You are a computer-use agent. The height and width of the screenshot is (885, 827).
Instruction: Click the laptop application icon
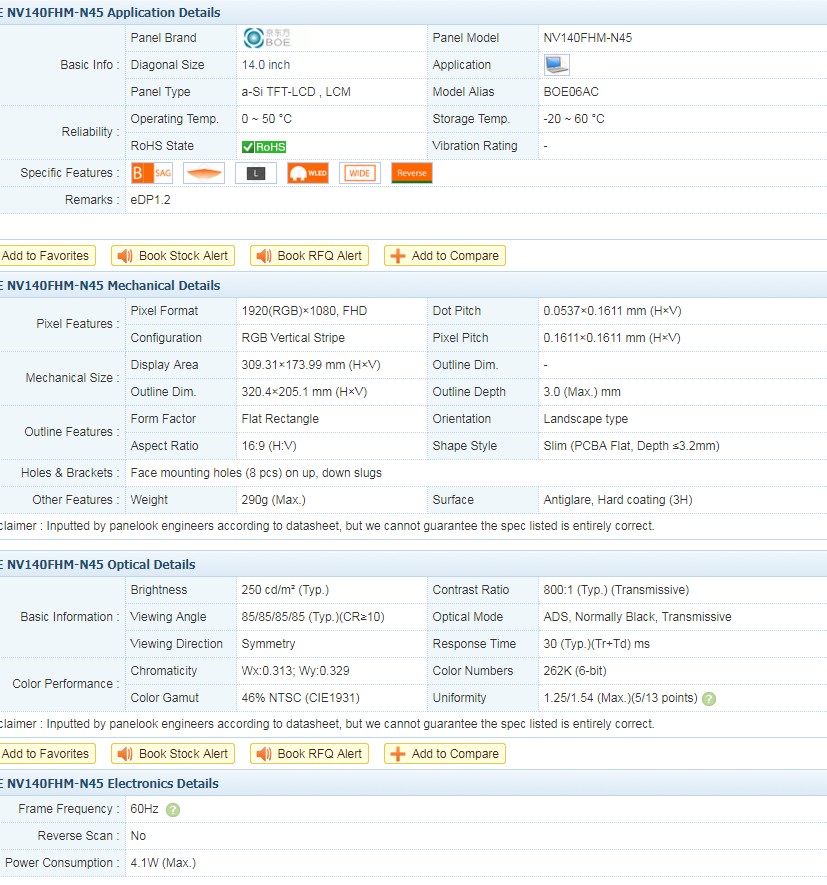coord(557,65)
